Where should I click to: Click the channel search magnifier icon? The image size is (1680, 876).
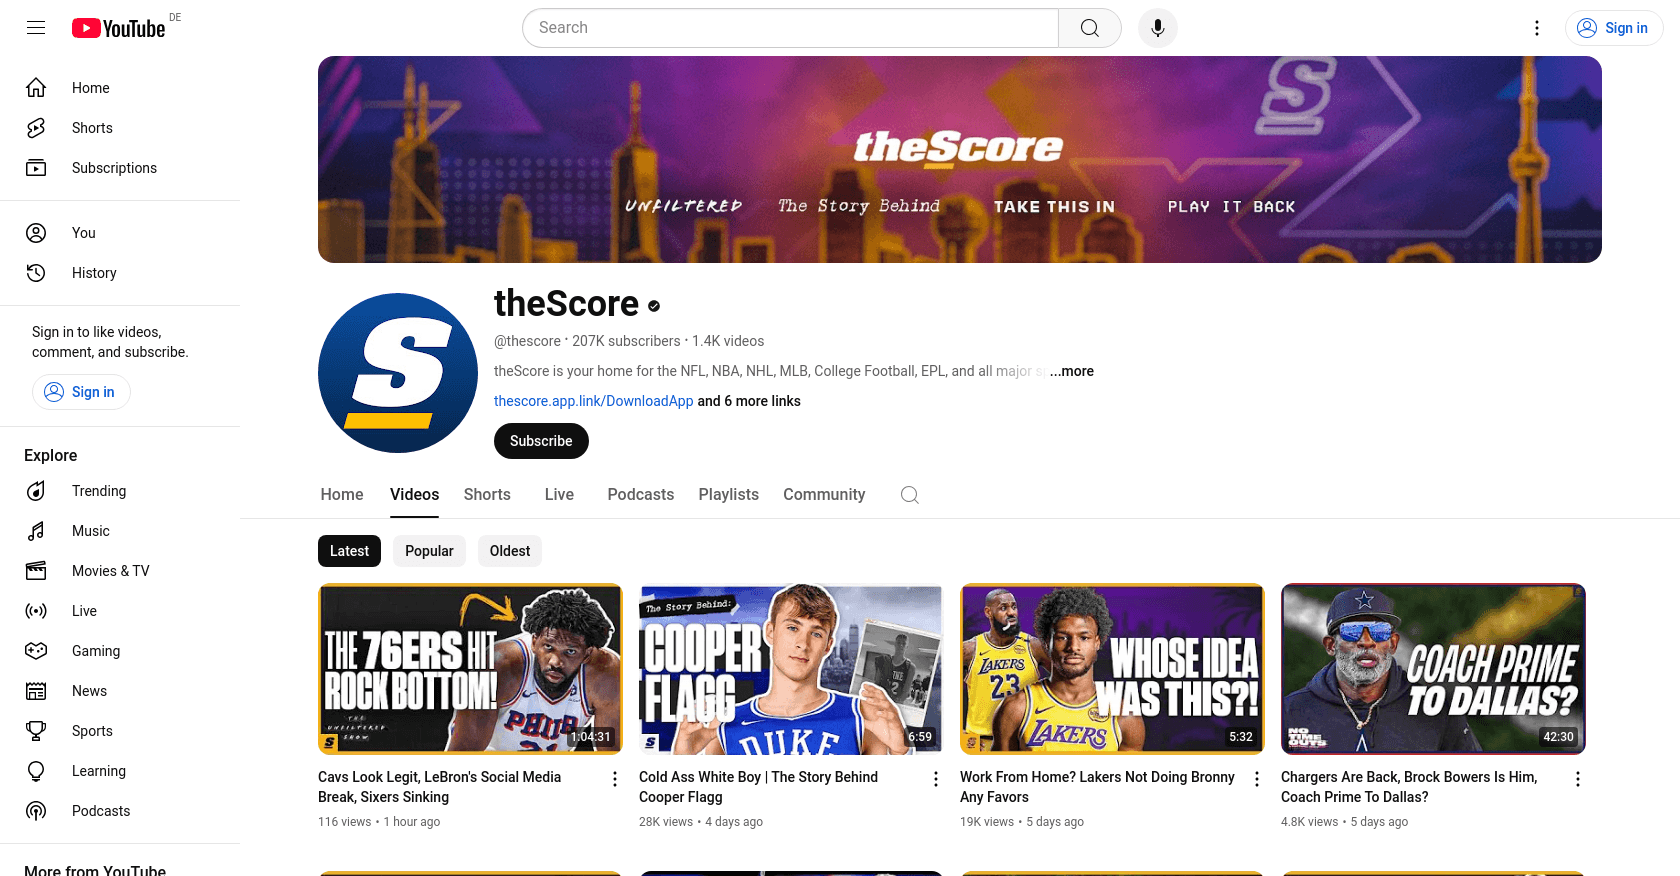909,495
